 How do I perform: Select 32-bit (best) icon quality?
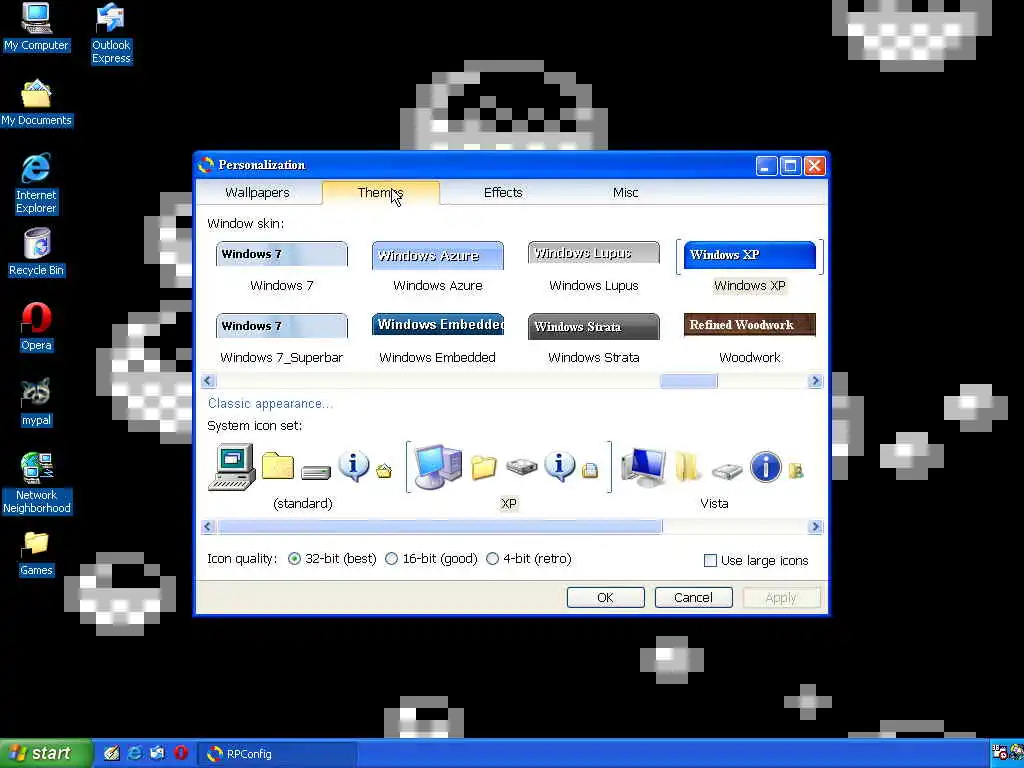[x=332, y=559]
